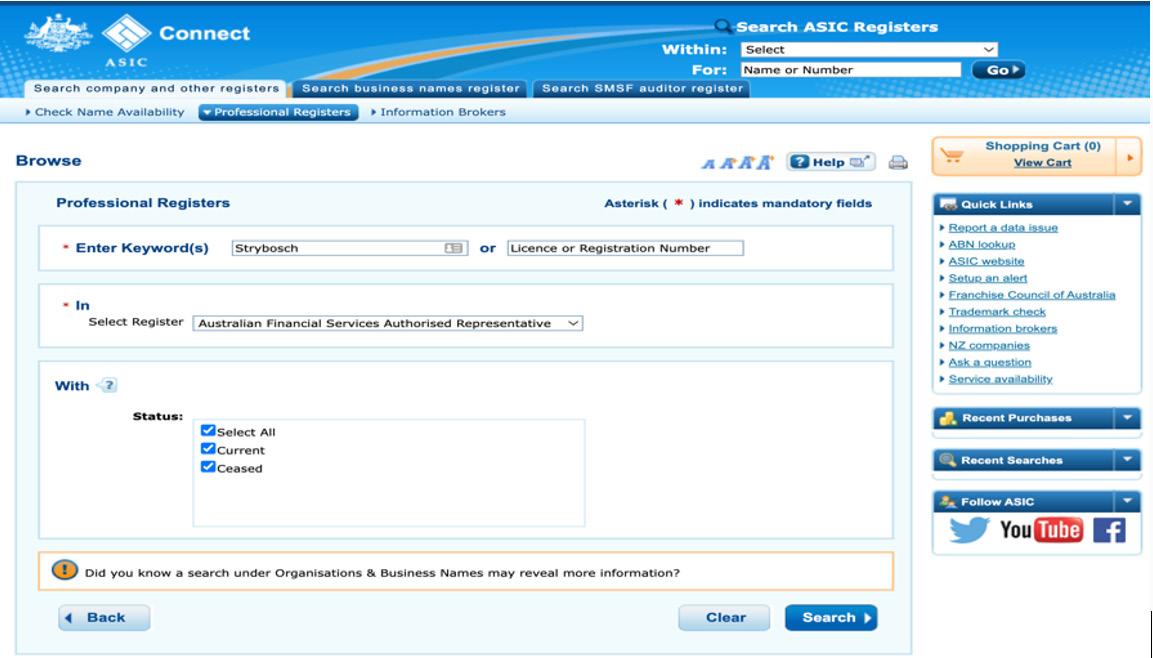
Task: Click the printer icon
Action: 898,162
